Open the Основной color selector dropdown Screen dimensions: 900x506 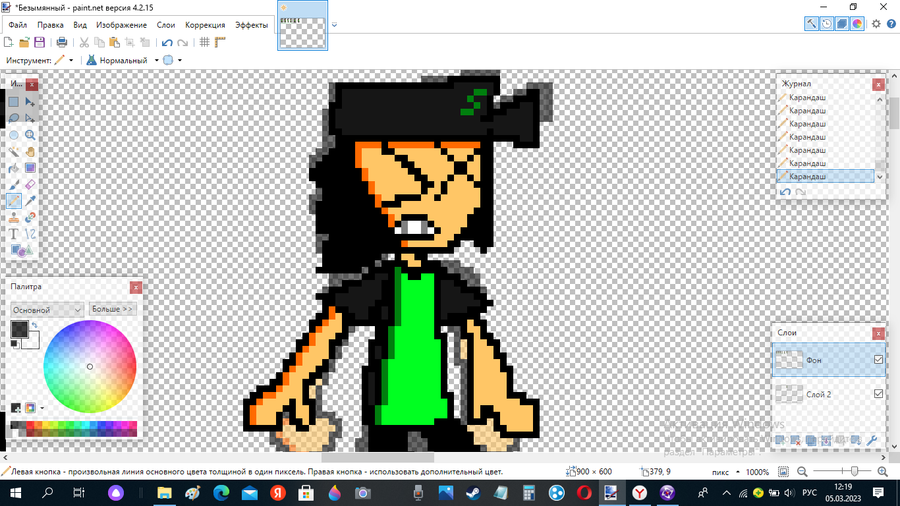click(x=47, y=309)
